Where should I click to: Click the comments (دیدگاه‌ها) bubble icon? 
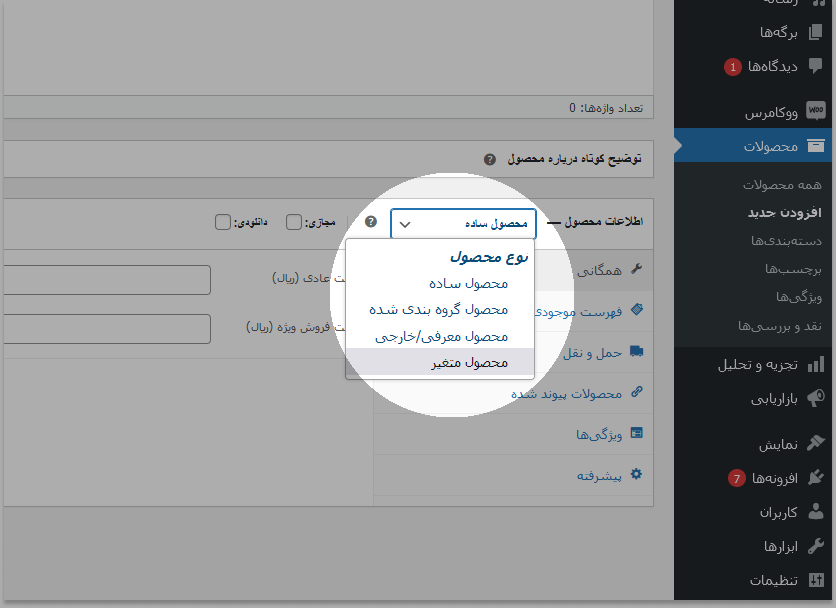tap(815, 67)
